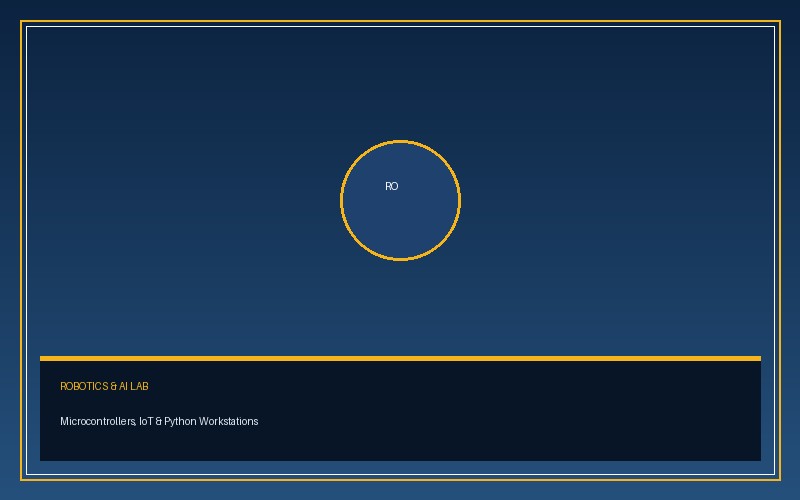
Task: Click the Microcontrollers, IoT & Python Workstations subtitle
Action: coord(159,421)
